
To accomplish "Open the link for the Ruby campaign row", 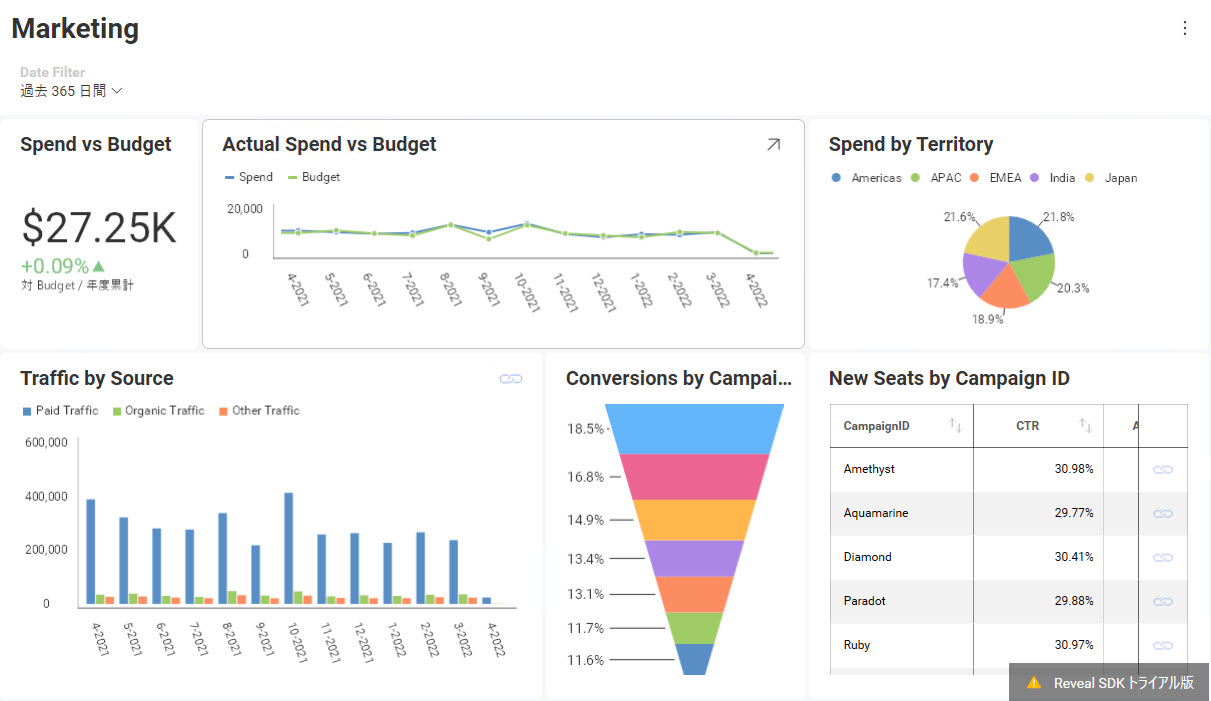I will 1162,645.
